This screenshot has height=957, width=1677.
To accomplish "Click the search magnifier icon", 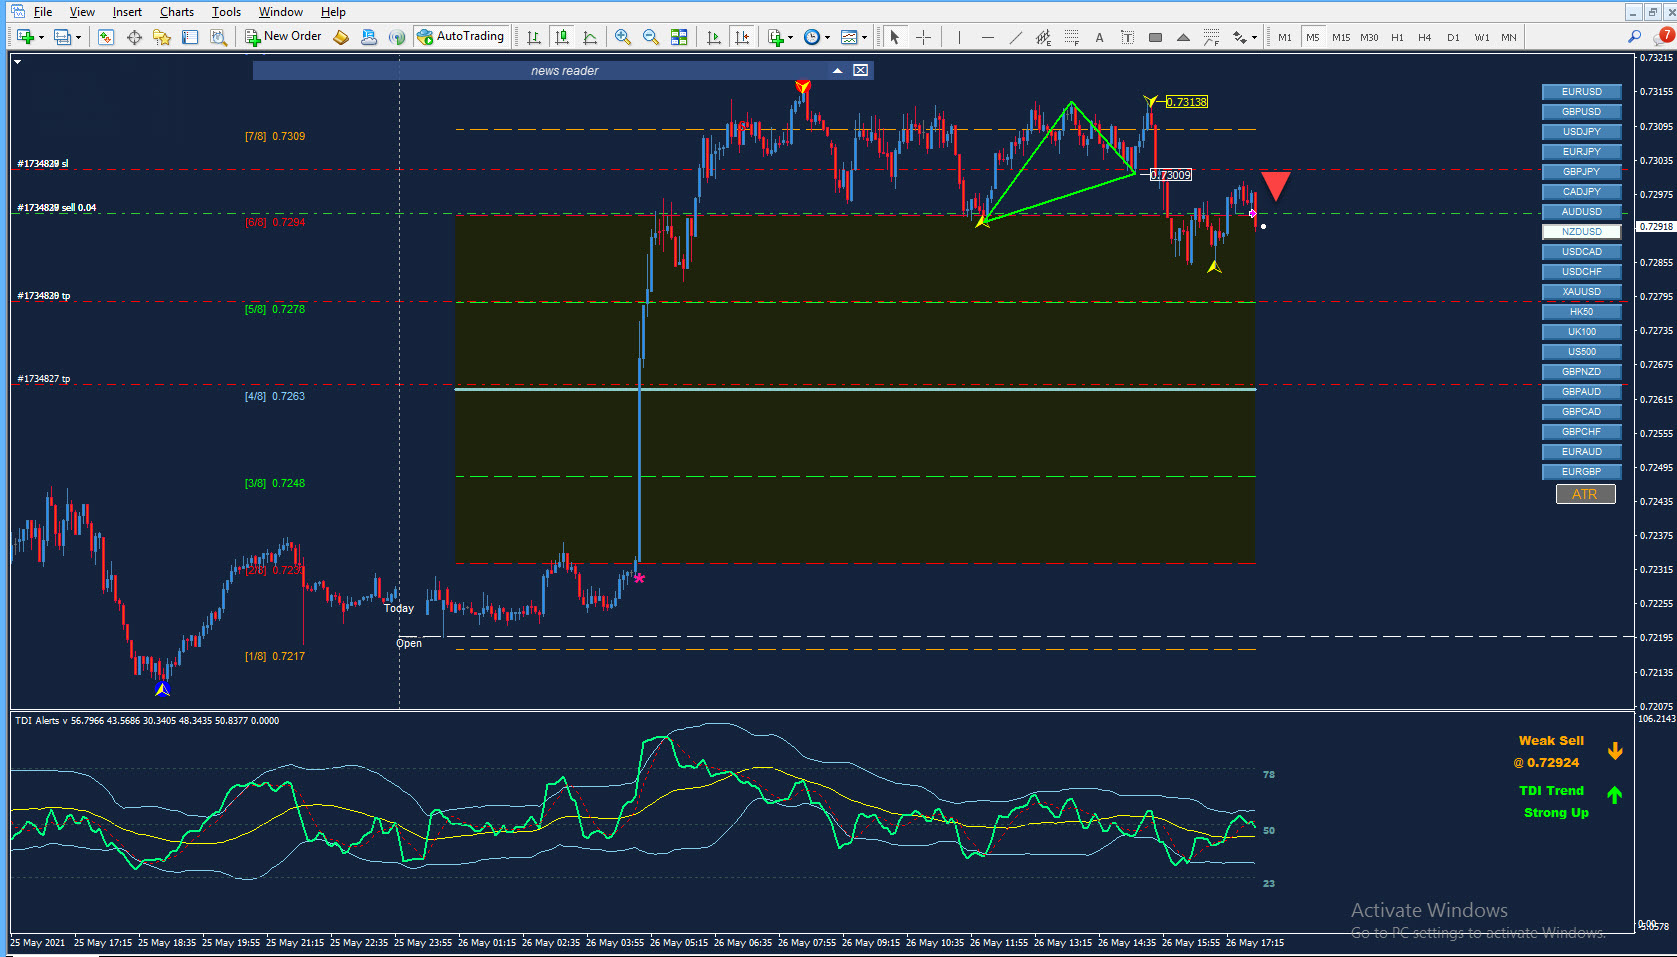I will 1635,37.
